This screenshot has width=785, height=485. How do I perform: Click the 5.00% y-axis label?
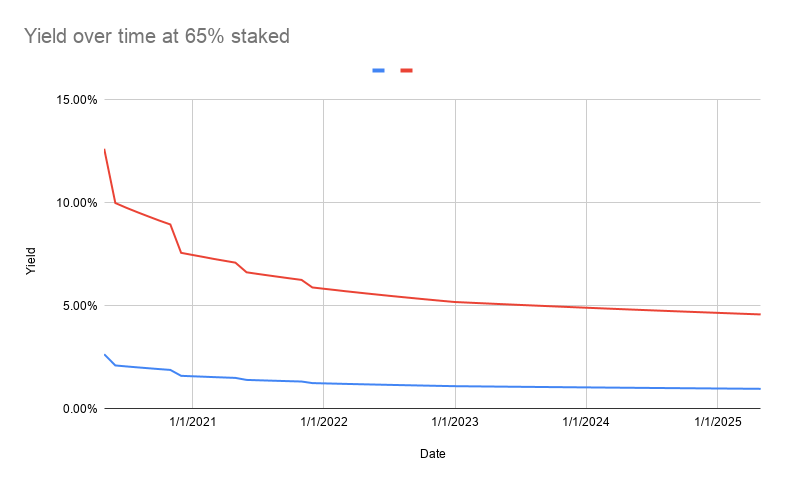pos(80,306)
